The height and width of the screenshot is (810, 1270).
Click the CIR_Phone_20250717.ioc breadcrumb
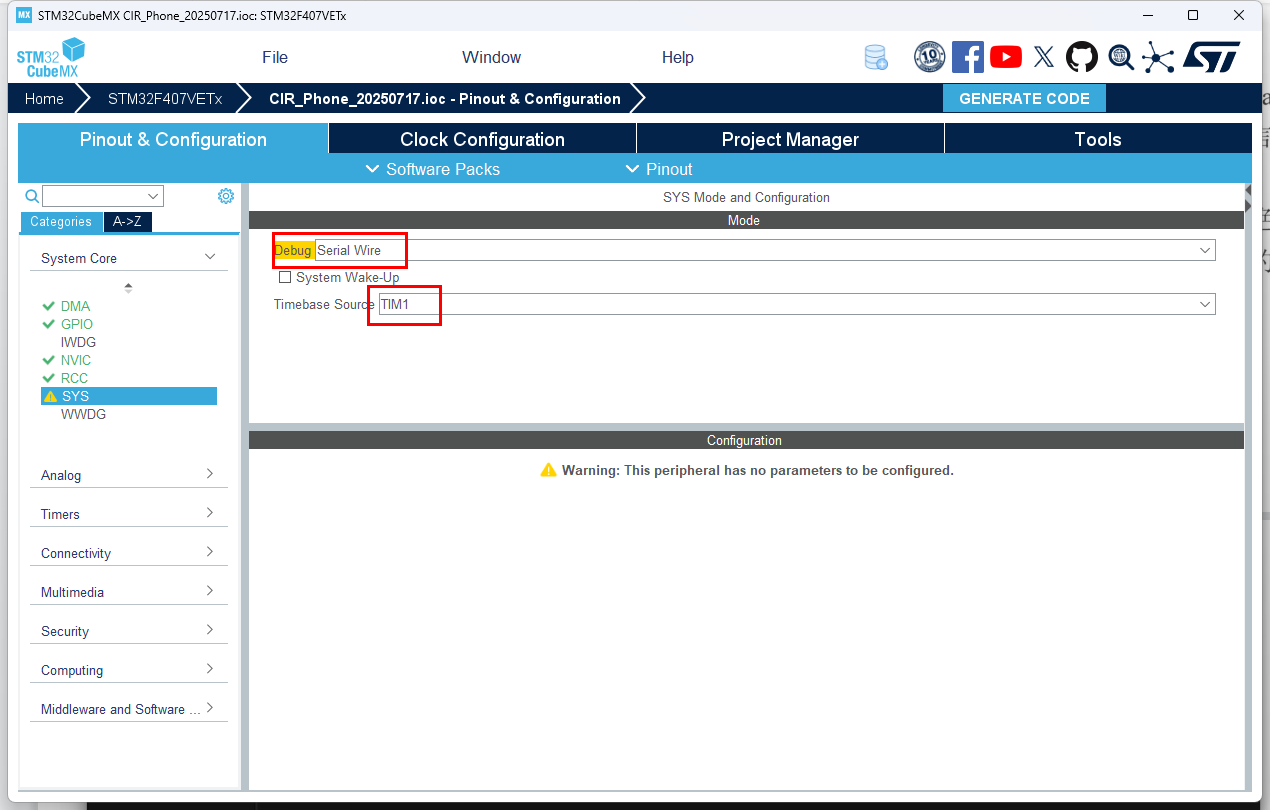pyautogui.click(x=445, y=98)
